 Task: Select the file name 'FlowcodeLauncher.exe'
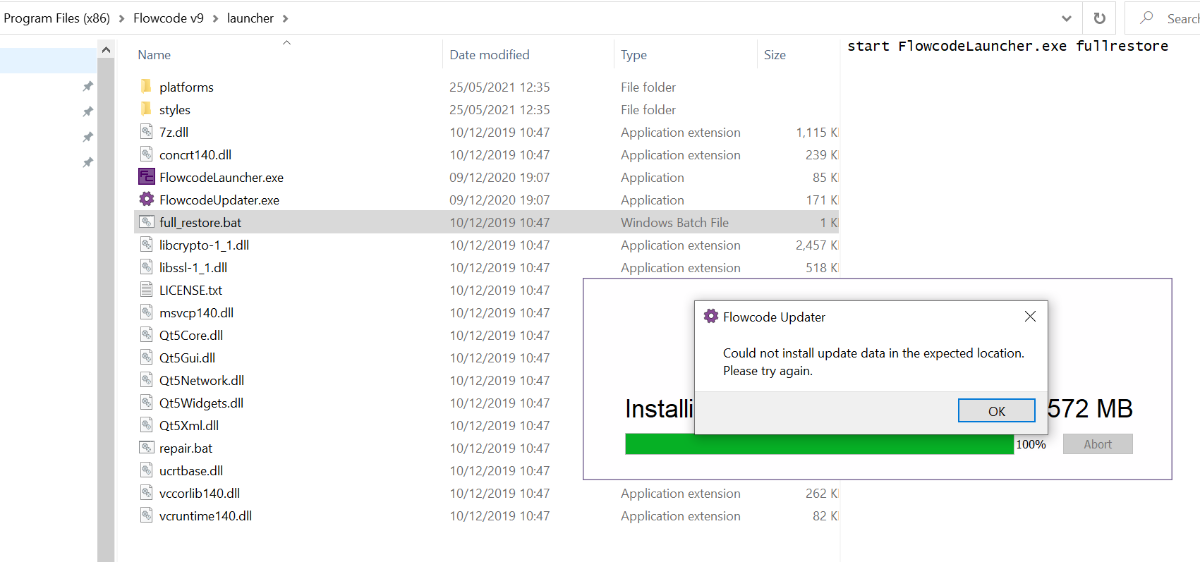221,177
